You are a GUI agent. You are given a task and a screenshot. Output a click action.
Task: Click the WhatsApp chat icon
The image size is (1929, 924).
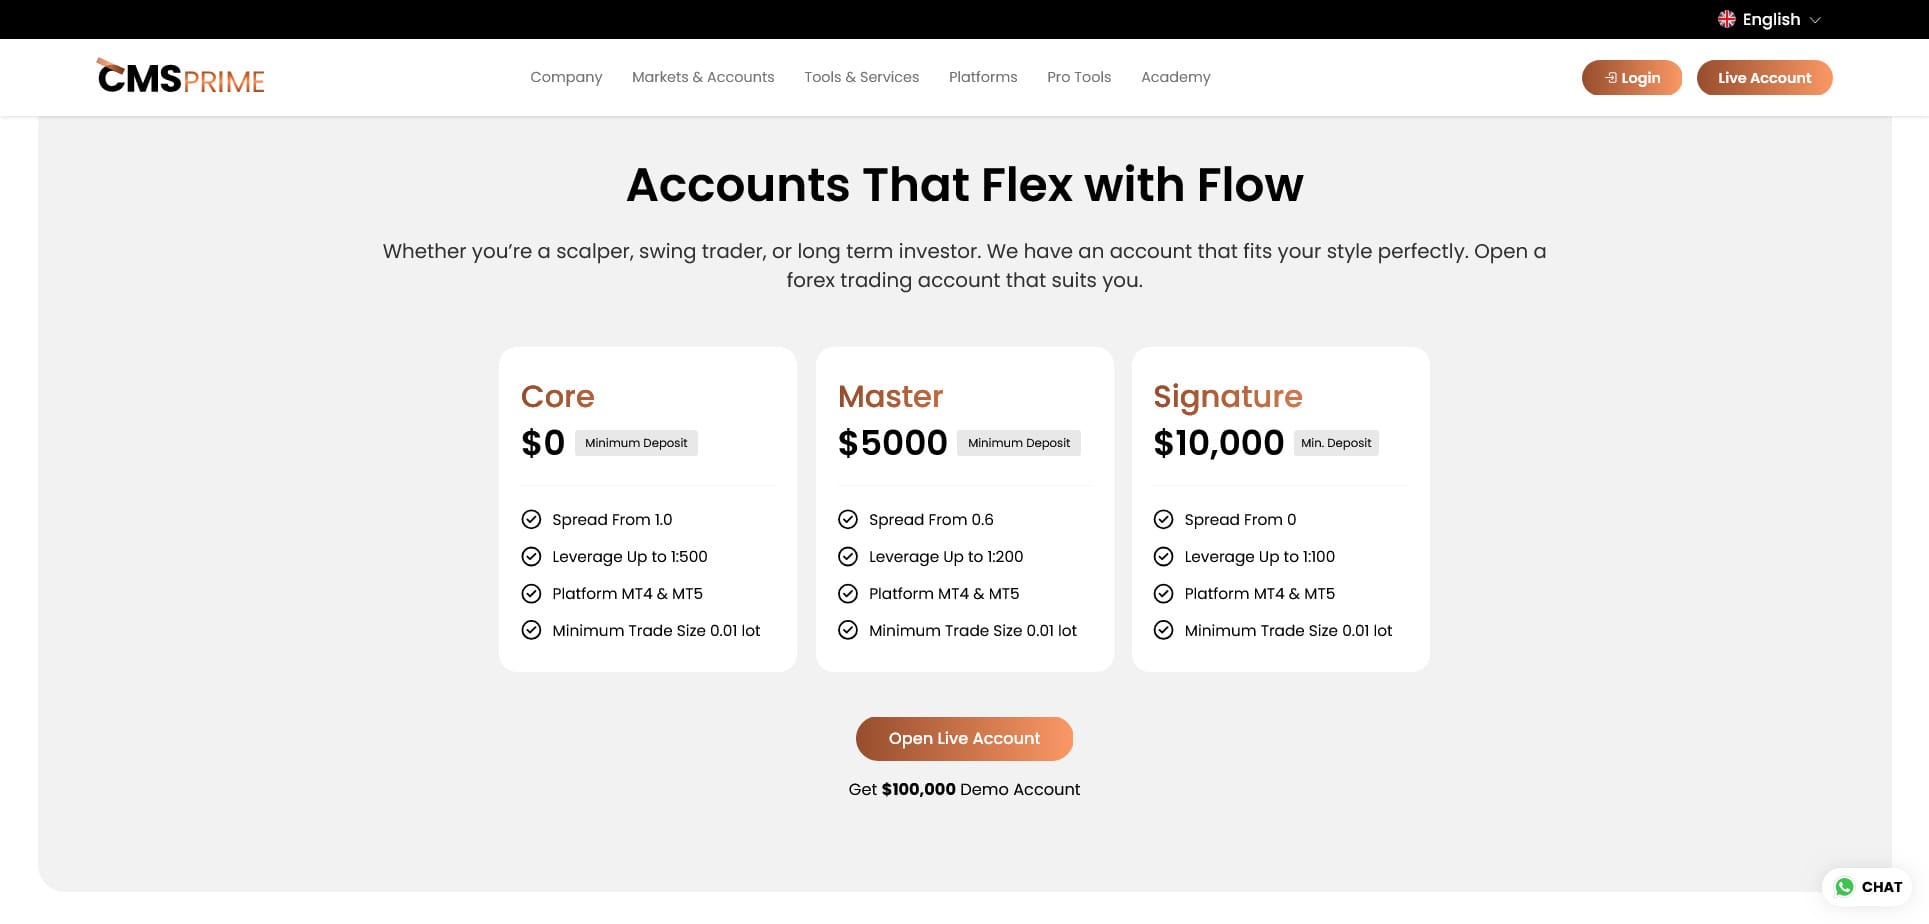pyautogui.click(x=1845, y=887)
